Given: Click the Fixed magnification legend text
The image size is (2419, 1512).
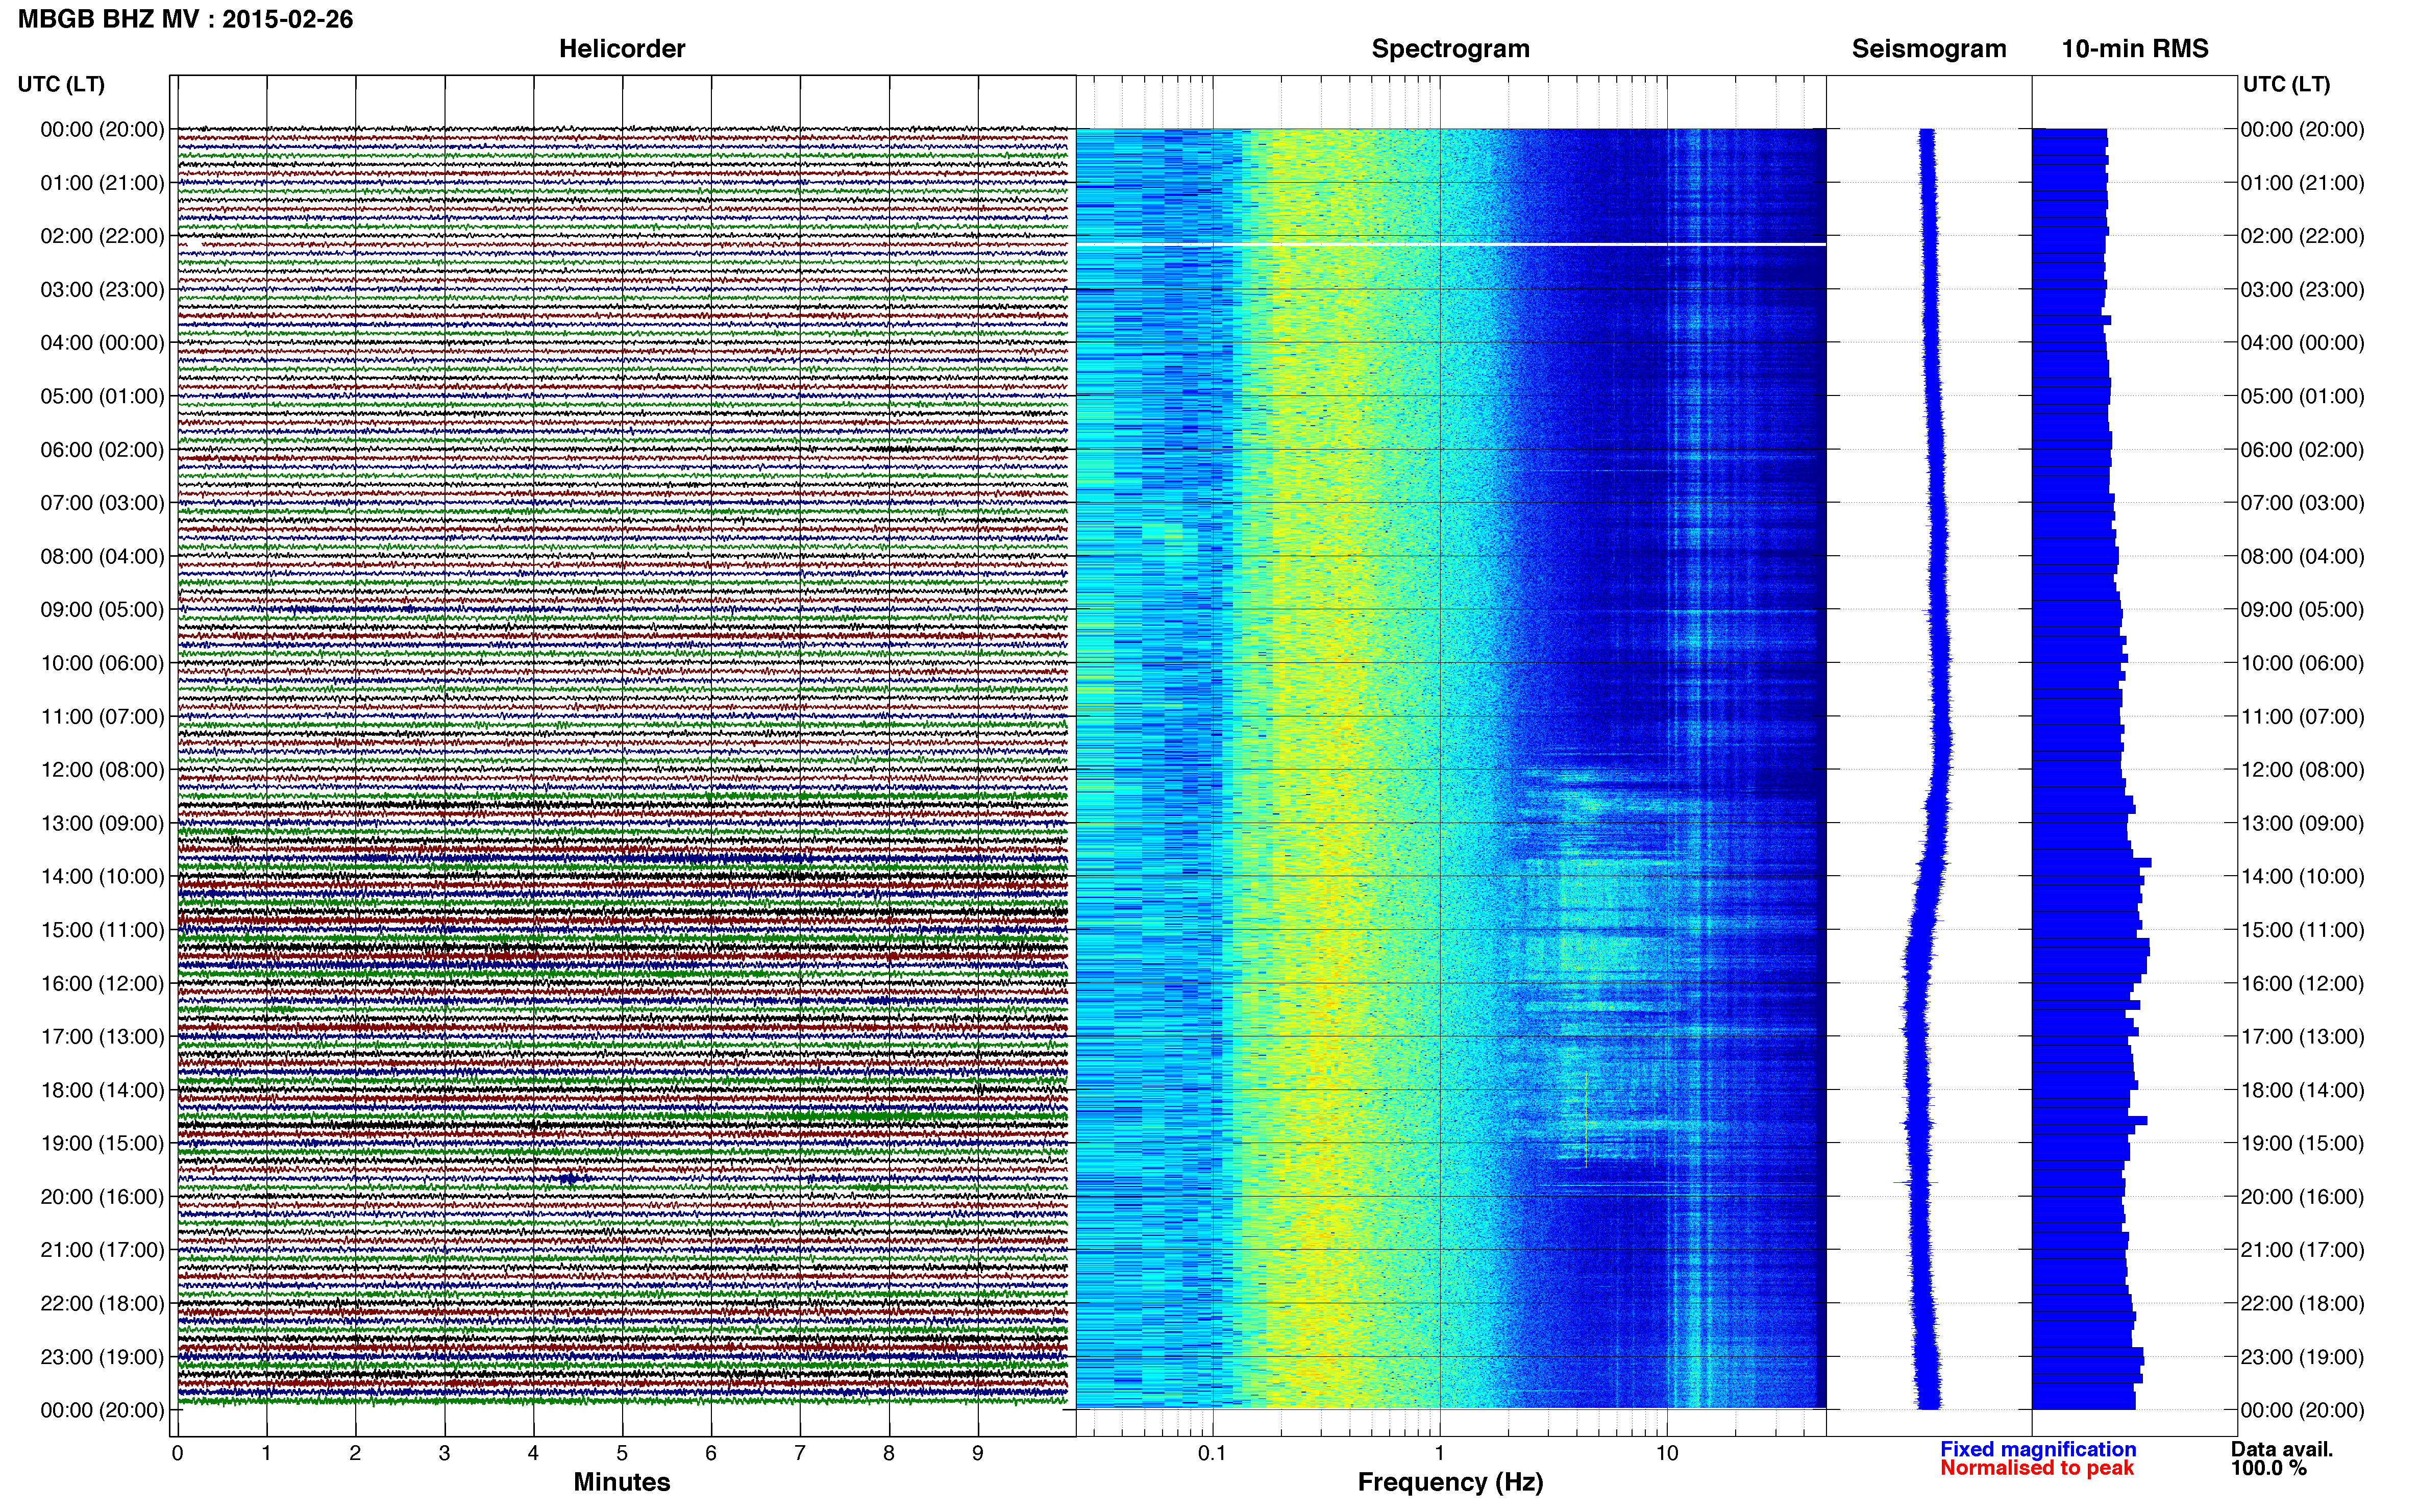Looking at the screenshot, I should point(2038,1449).
